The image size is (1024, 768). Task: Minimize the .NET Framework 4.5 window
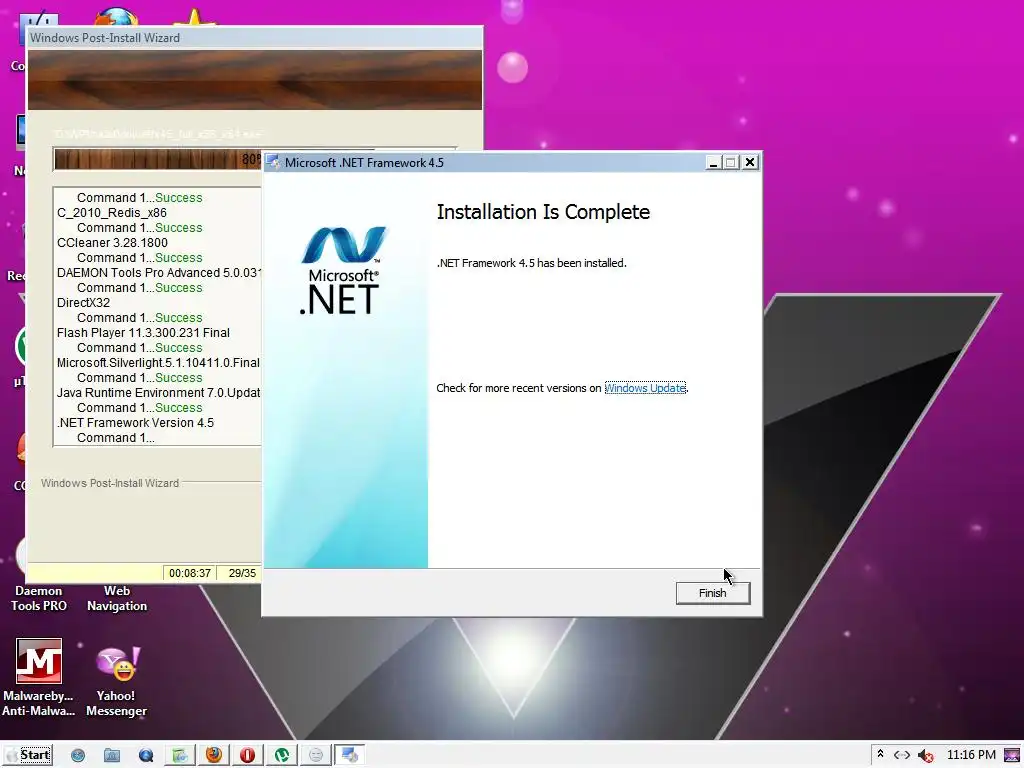coord(713,163)
